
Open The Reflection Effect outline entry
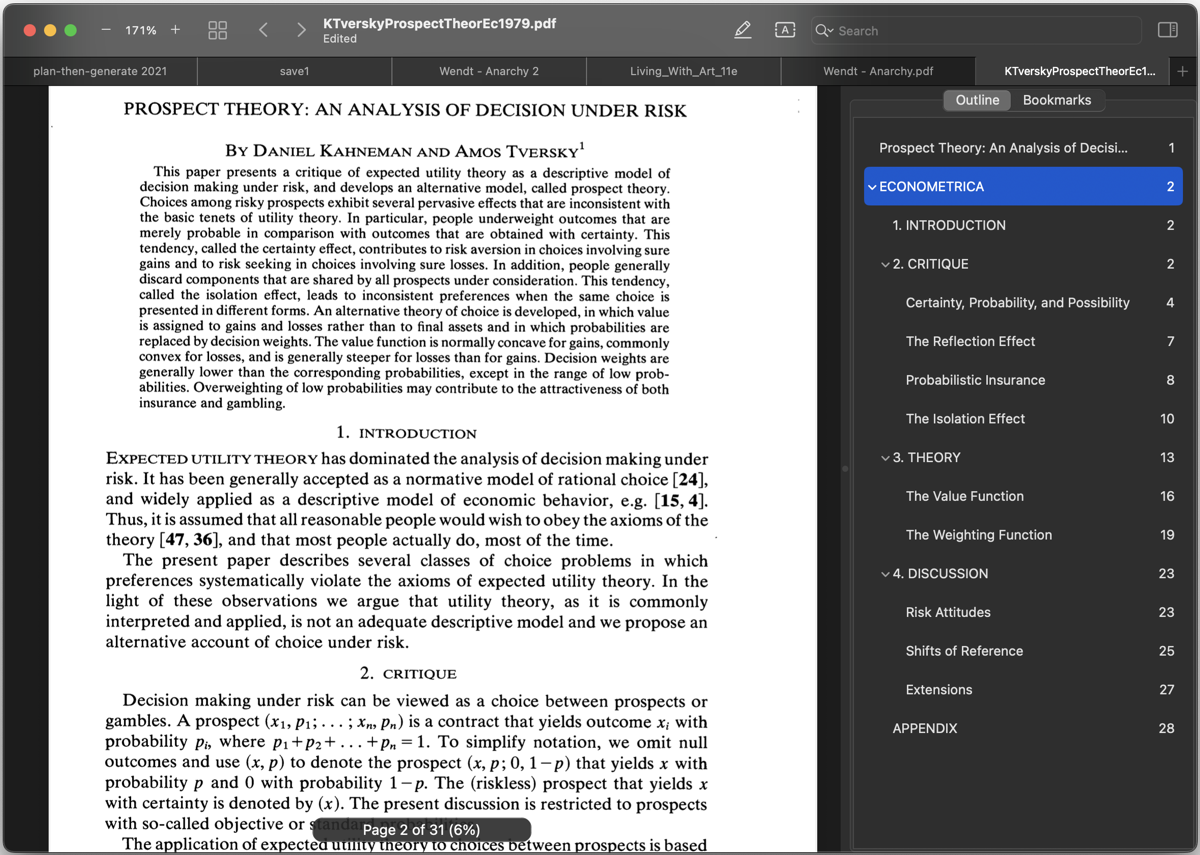point(1023,341)
